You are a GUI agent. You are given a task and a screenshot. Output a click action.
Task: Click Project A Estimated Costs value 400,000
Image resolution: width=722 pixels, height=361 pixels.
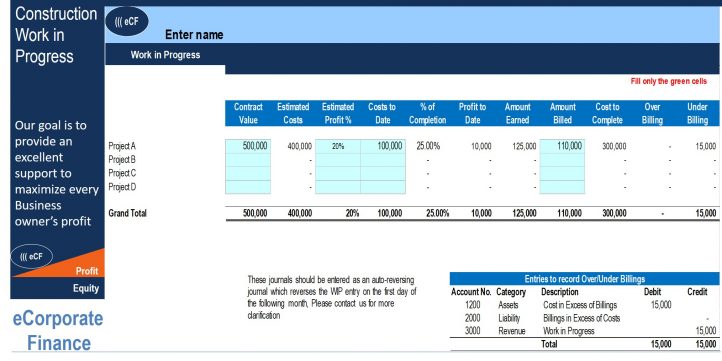(x=300, y=147)
